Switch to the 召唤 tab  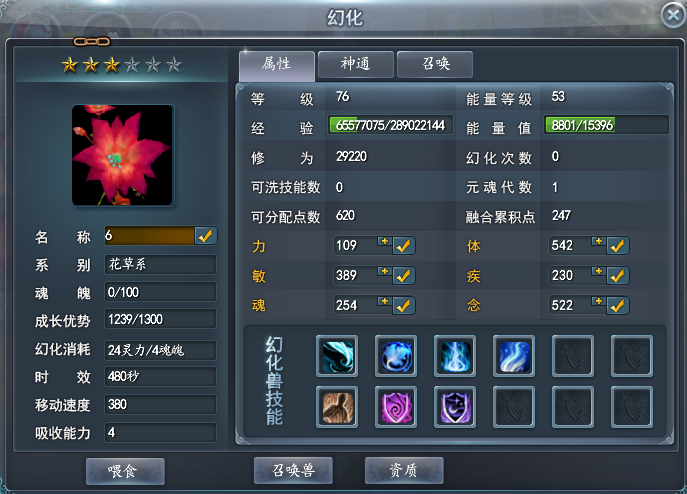tap(435, 64)
